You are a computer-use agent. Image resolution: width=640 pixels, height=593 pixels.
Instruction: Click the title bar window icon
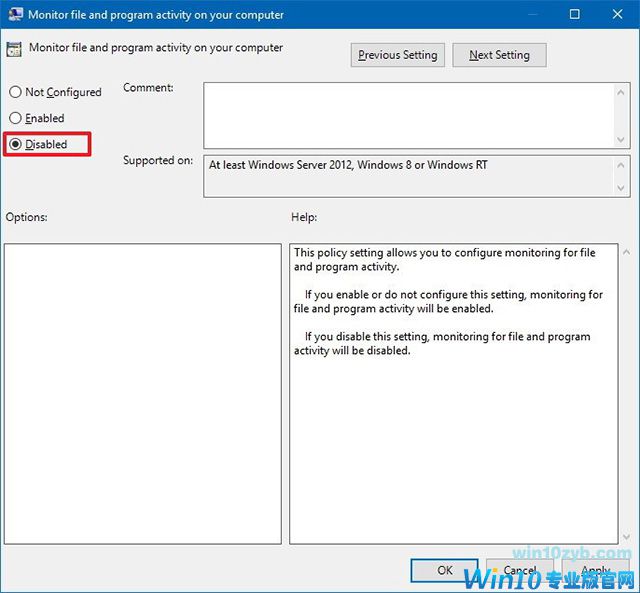15,15
